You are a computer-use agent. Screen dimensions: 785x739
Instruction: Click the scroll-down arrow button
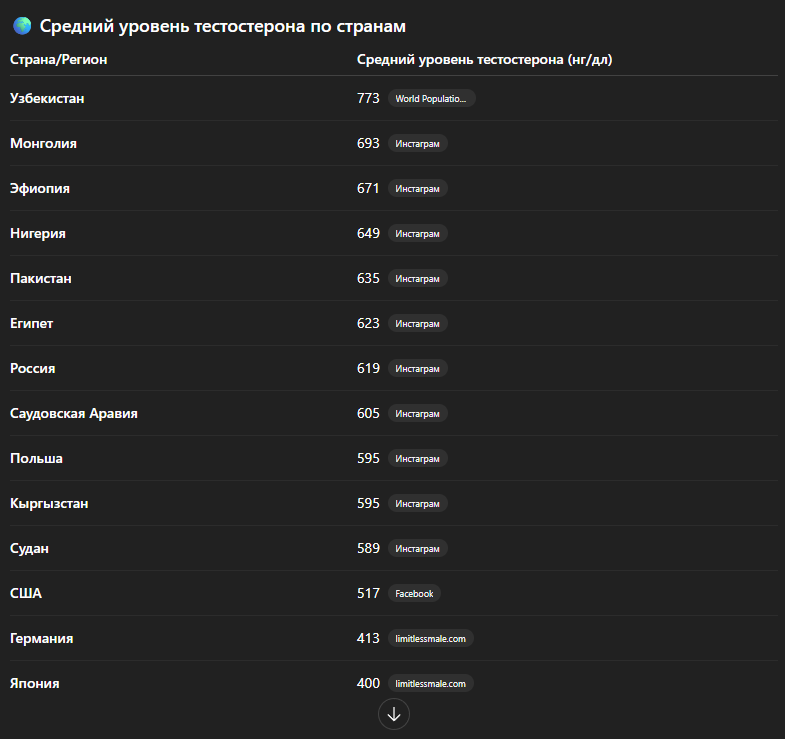click(x=394, y=714)
